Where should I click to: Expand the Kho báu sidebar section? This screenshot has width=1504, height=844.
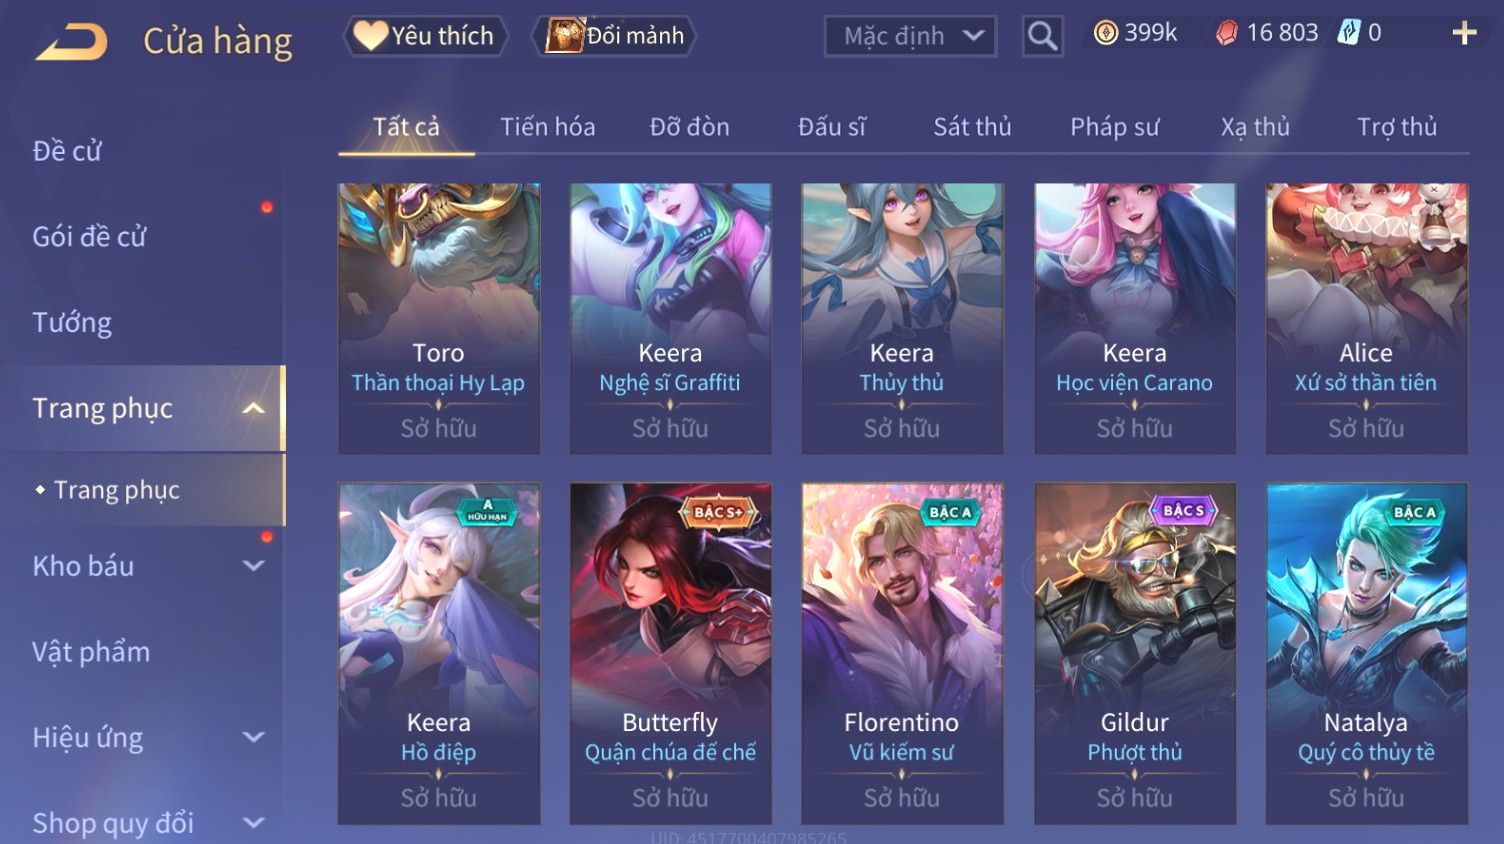(254, 566)
